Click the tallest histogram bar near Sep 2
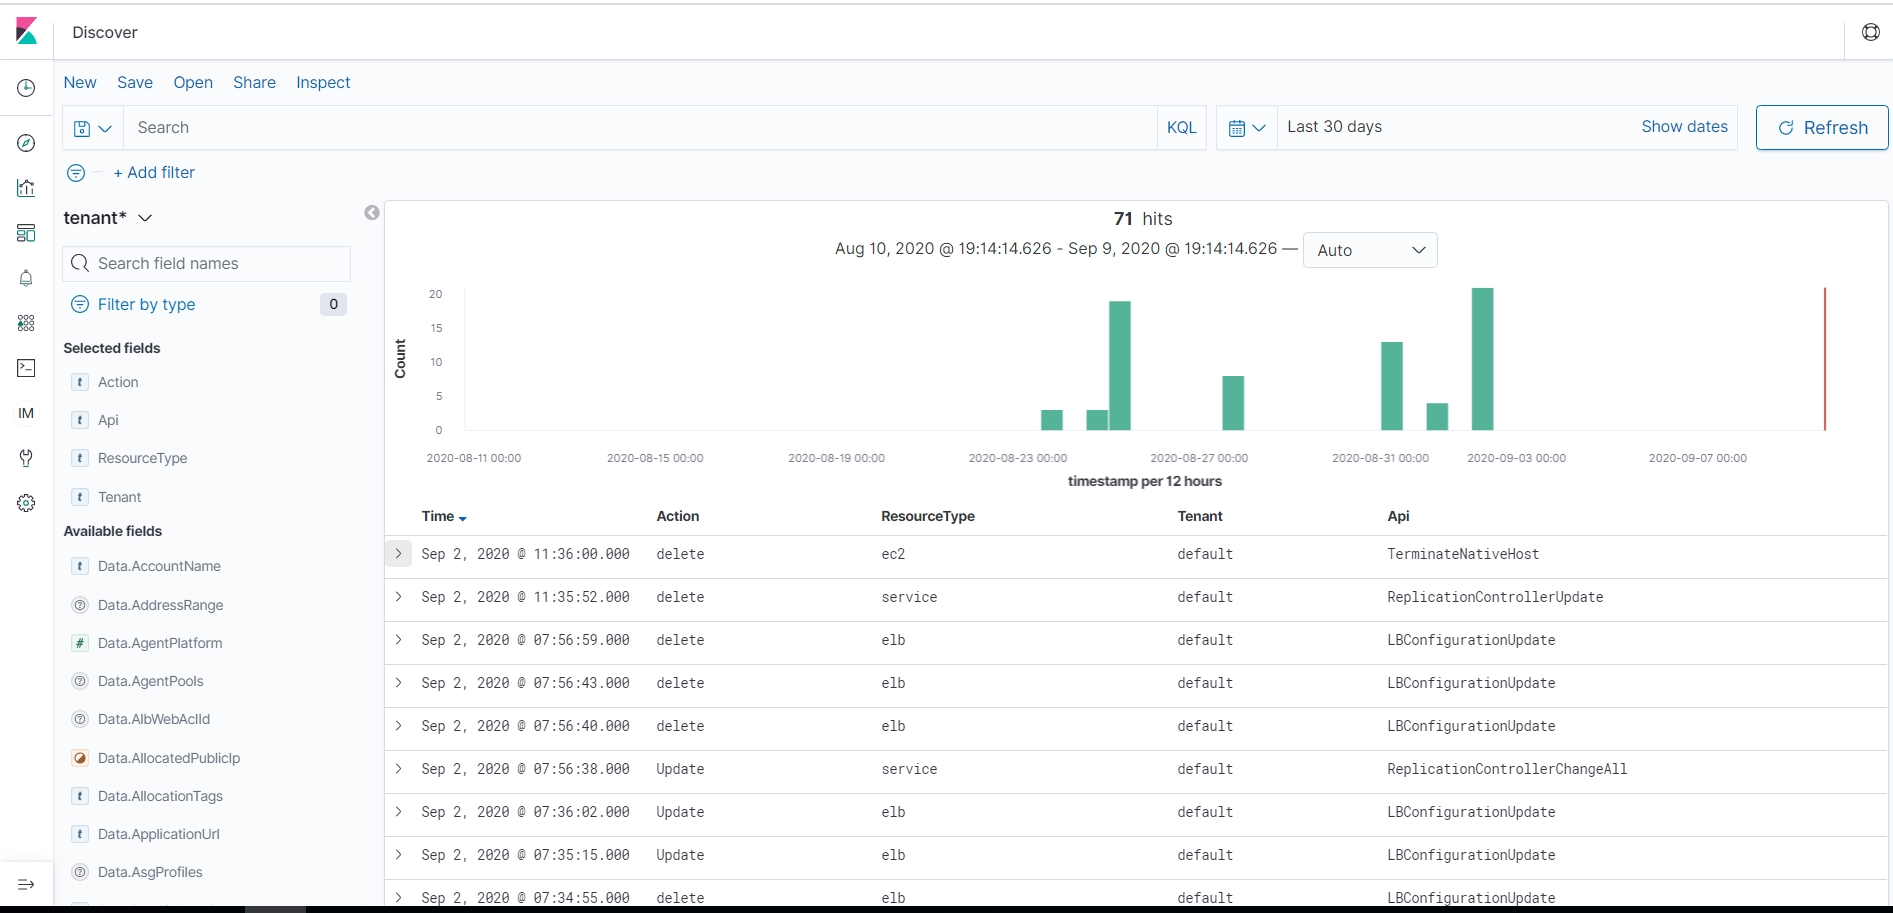Image resolution: width=1893 pixels, height=913 pixels. [x=1482, y=360]
